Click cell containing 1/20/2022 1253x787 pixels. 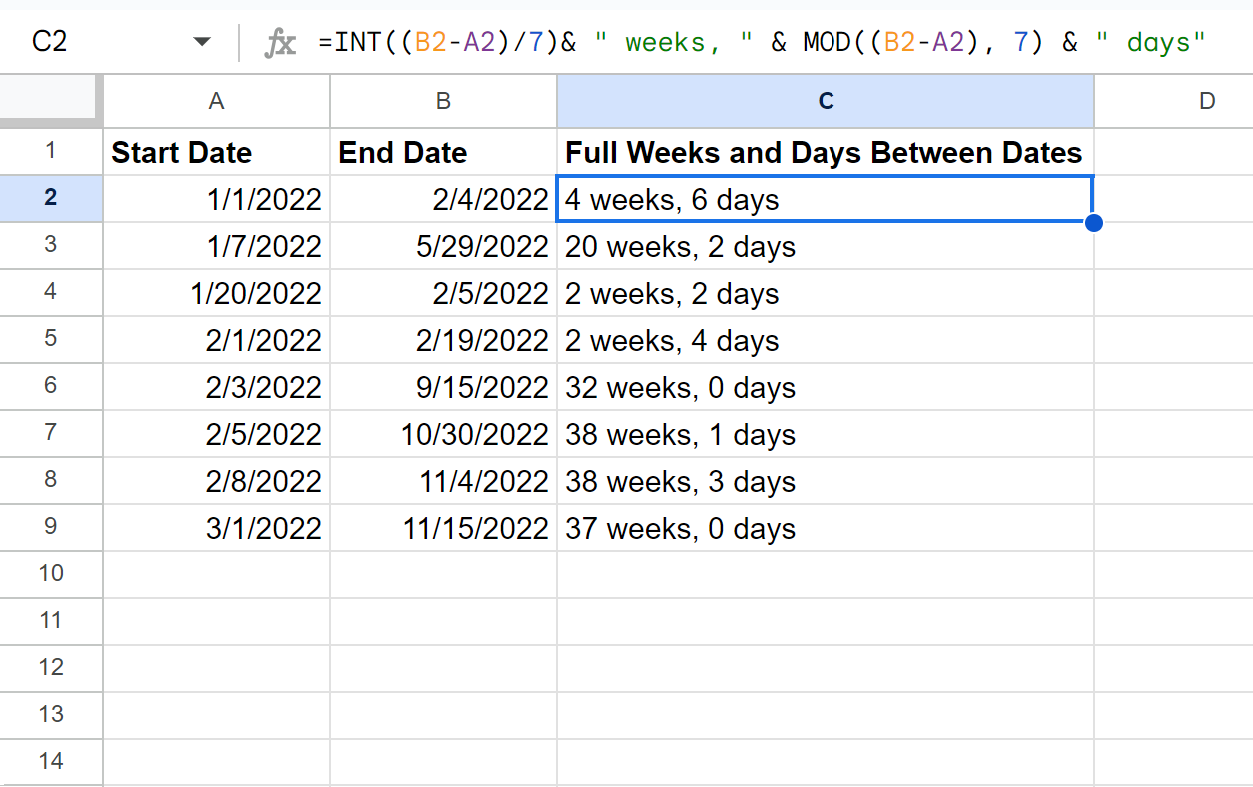click(x=216, y=293)
